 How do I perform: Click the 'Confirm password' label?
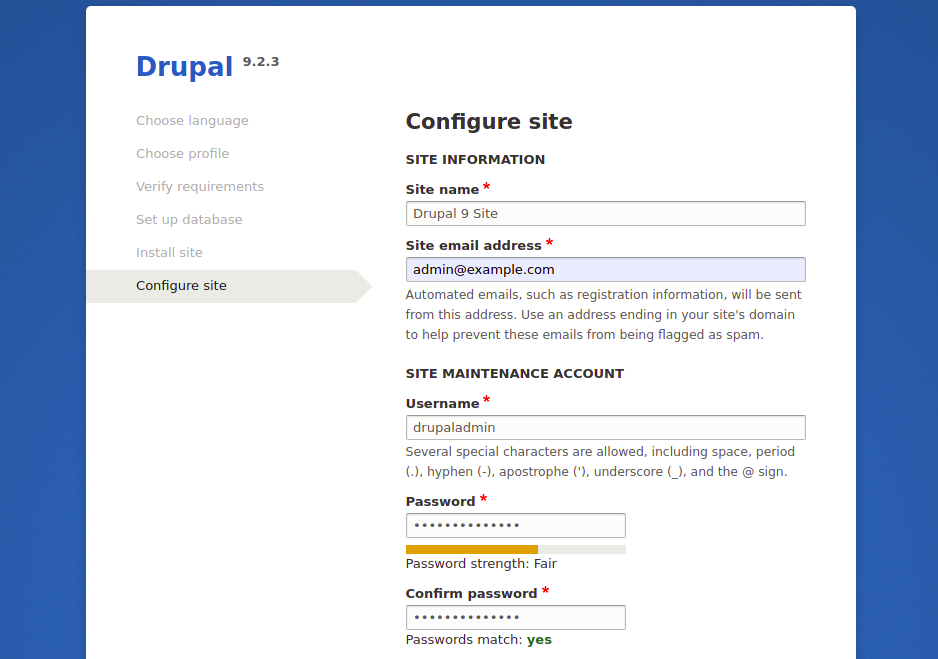[471, 594]
